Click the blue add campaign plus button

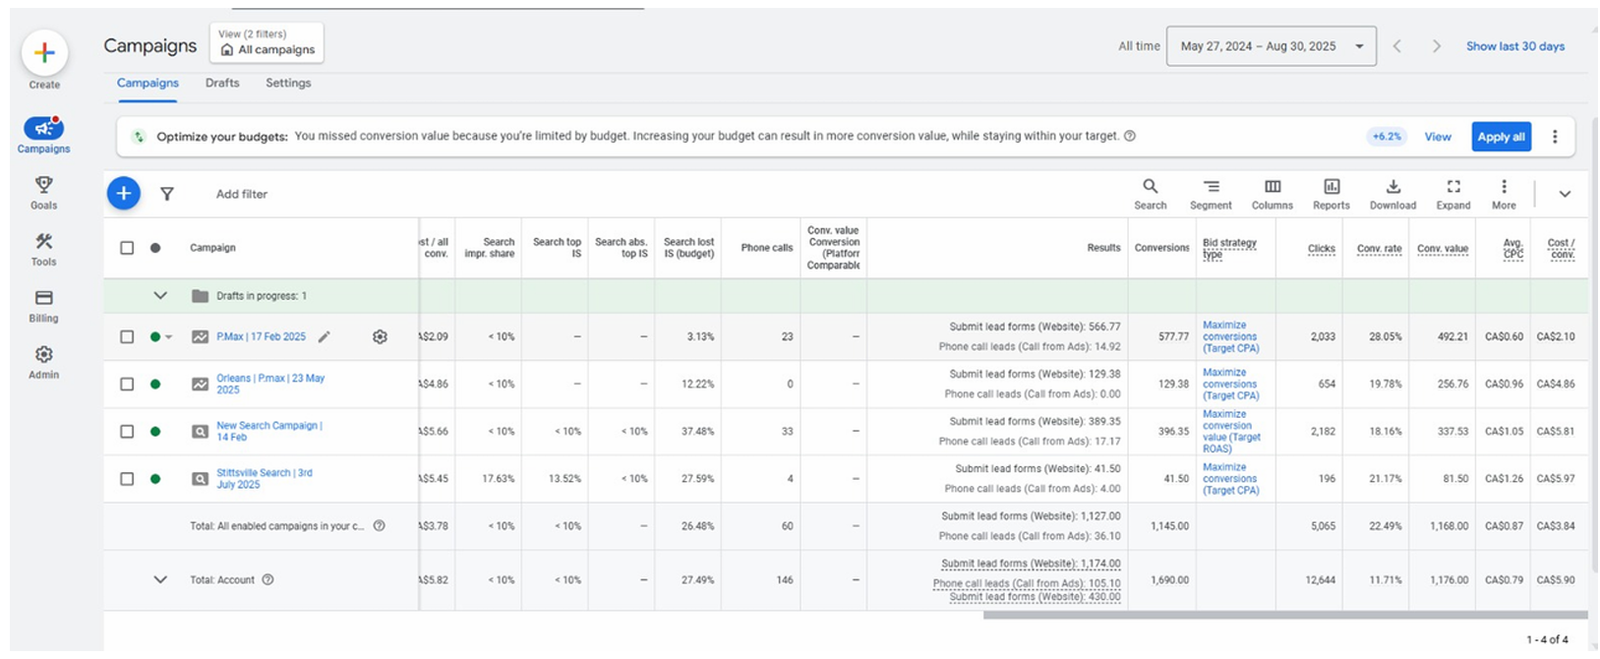click(123, 193)
